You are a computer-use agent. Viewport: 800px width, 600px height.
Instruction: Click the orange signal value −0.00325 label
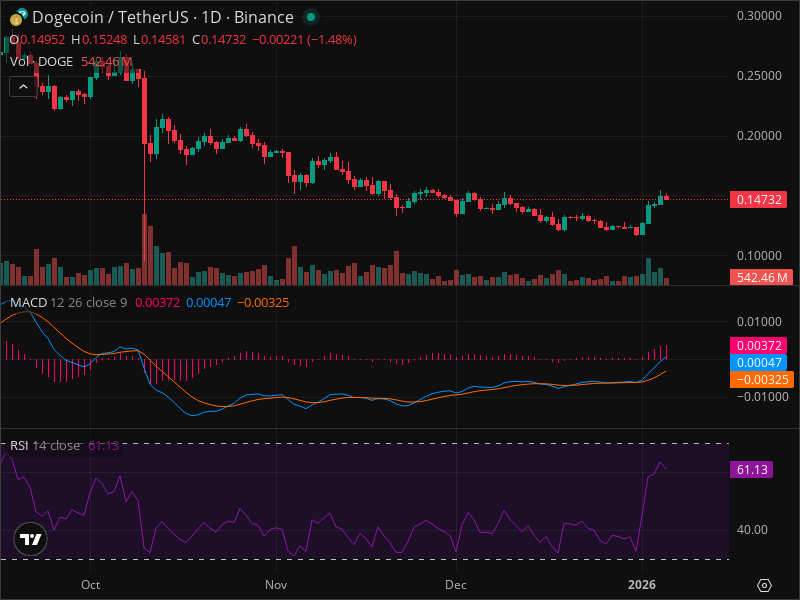click(x=761, y=380)
